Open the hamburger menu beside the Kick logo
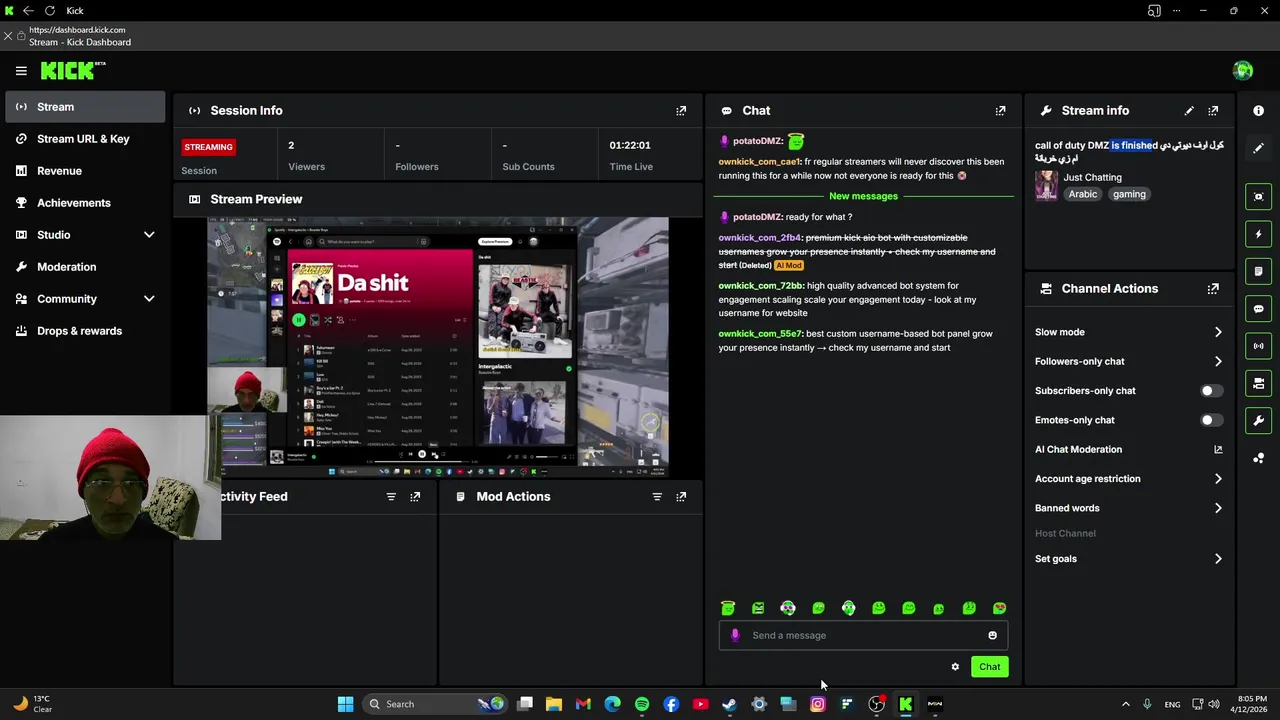Screen dimensions: 1280x720 [21, 71]
